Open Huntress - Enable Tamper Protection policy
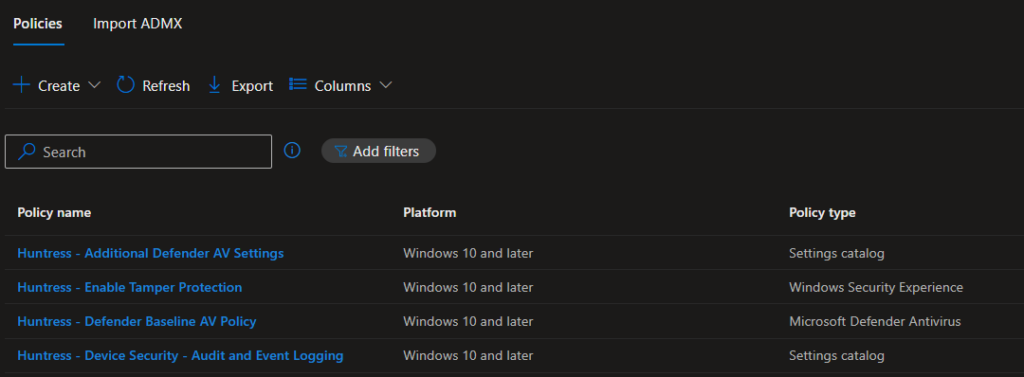This screenshot has width=1024, height=377. 129,287
